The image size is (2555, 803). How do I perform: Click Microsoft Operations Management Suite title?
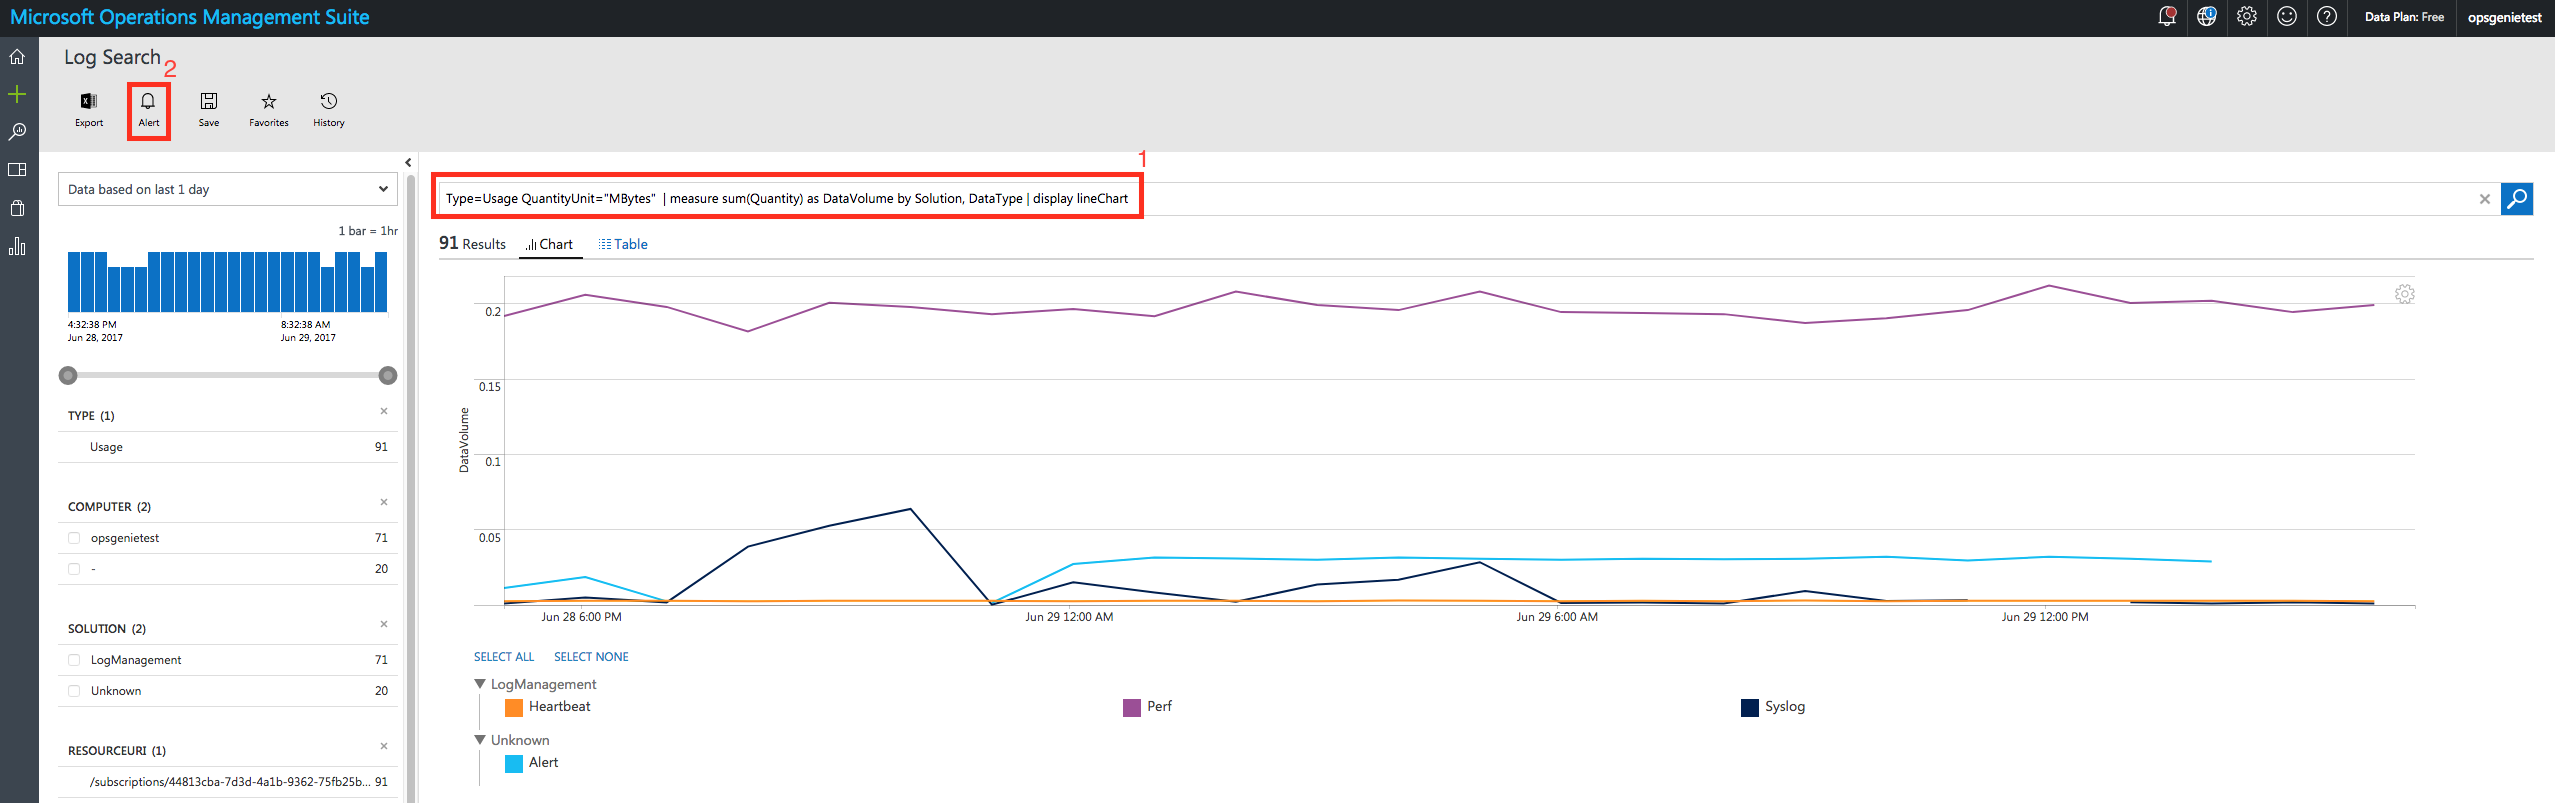tap(190, 17)
